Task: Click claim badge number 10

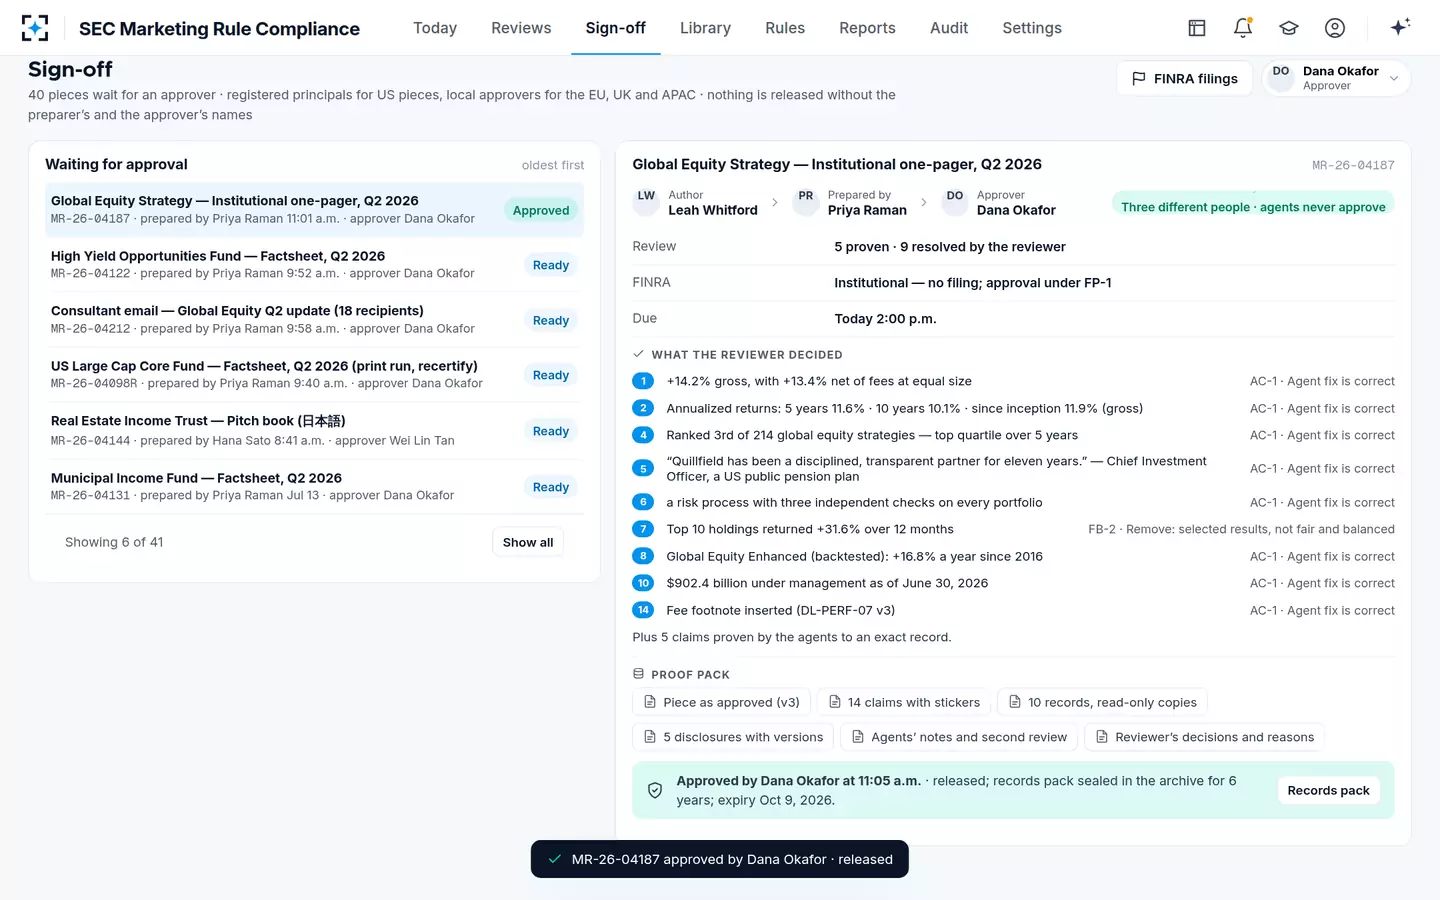Action: pyautogui.click(x=643, y=583)
